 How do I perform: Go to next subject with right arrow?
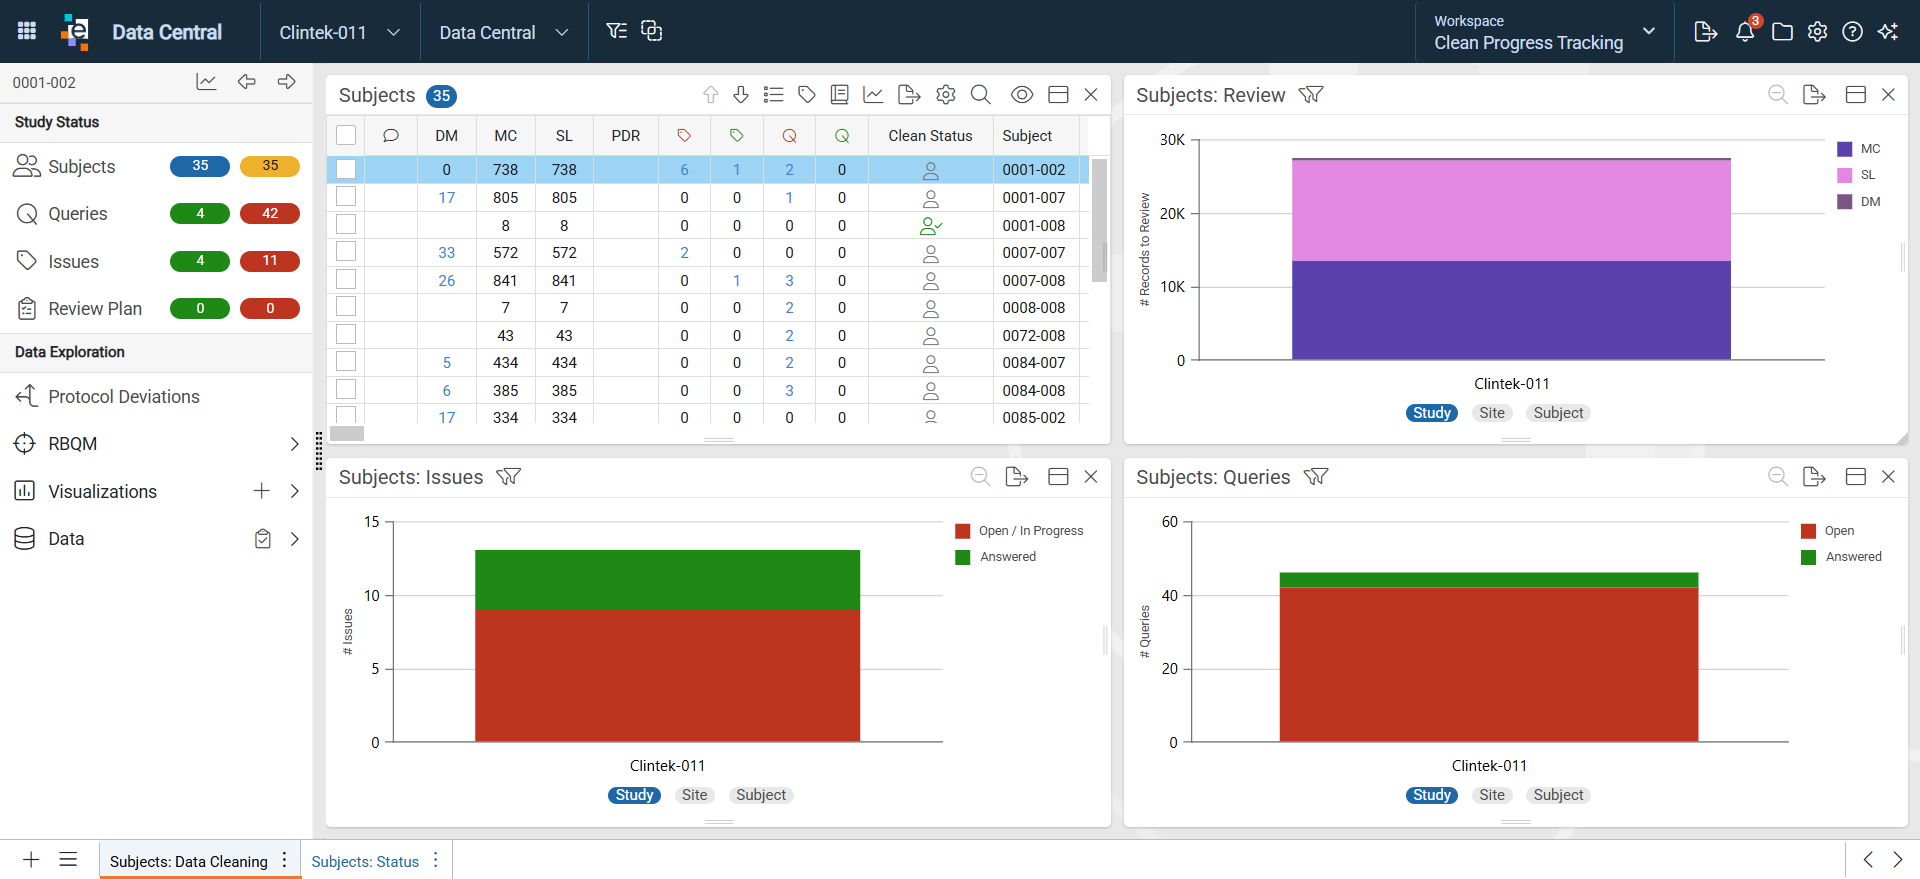click(x=287, y=82)
